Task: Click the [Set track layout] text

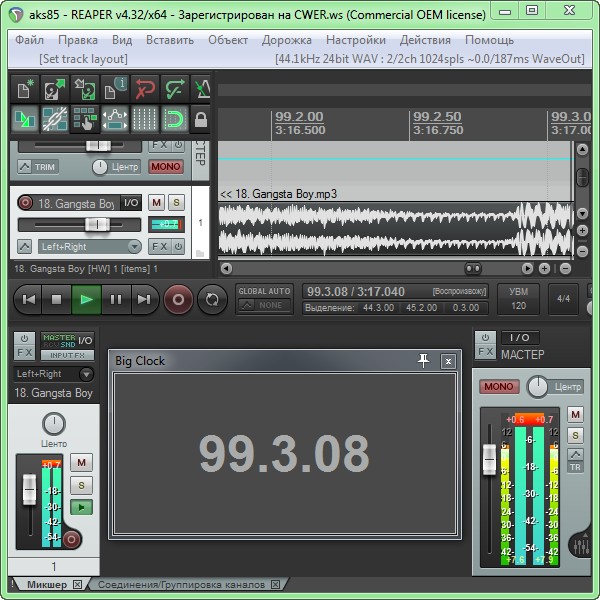Action: pos(83,59)
